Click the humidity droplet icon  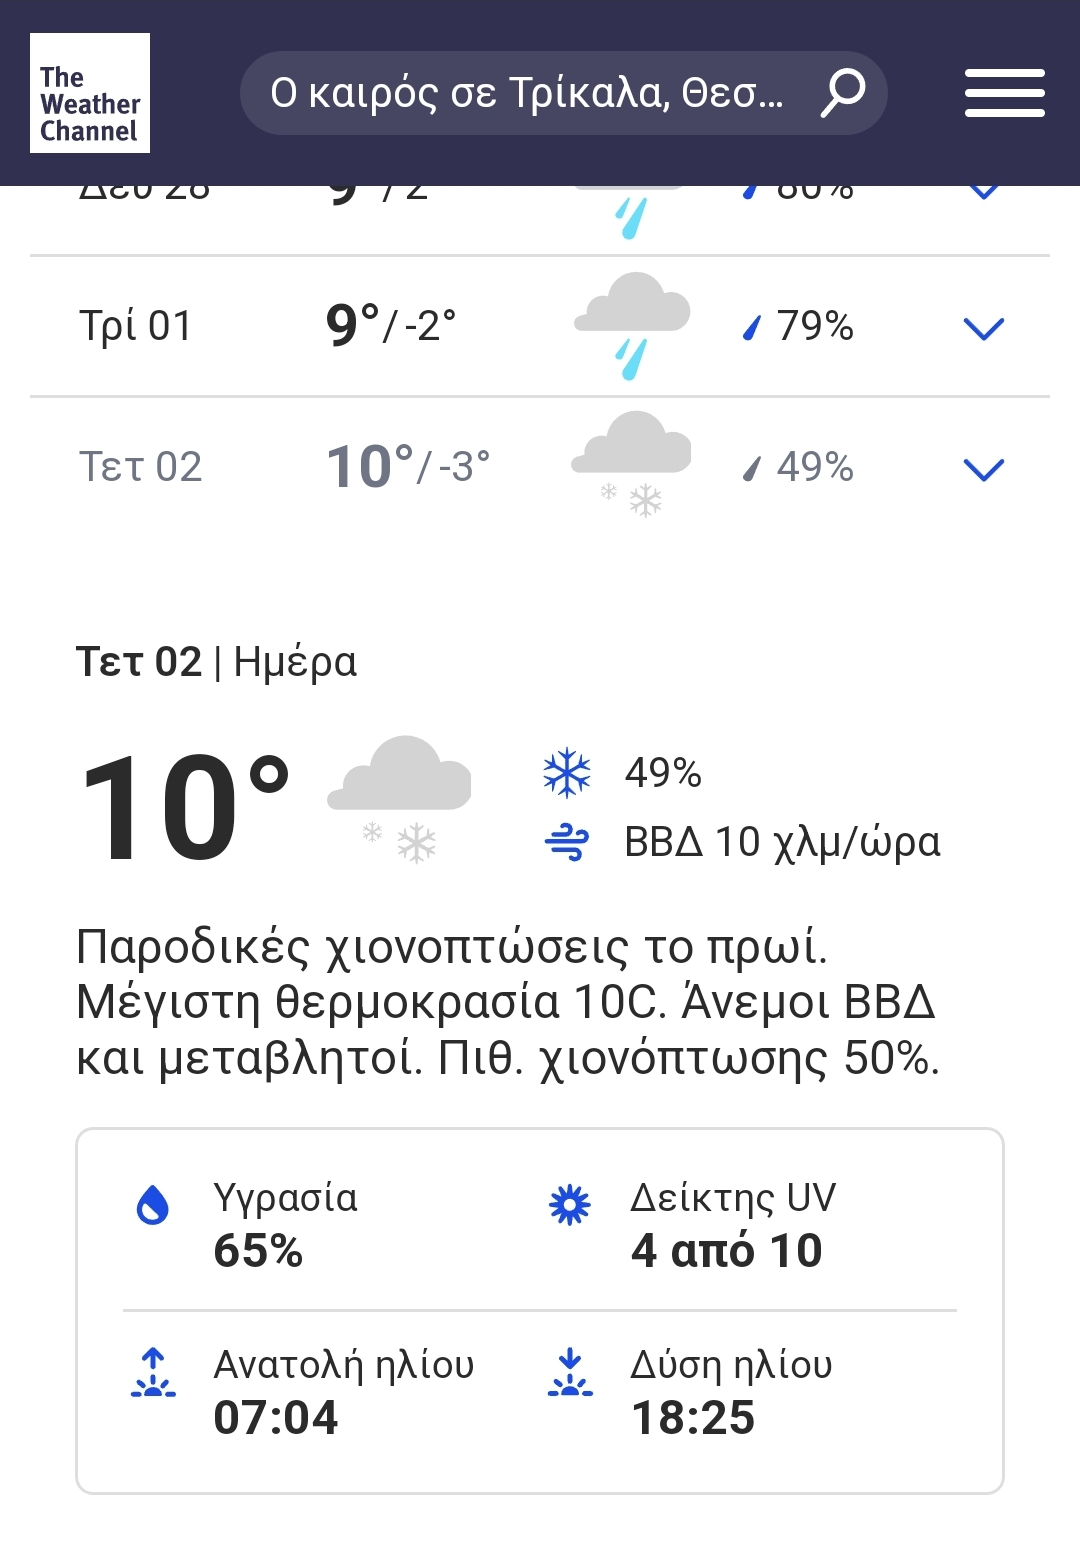tap(153, 1205)
